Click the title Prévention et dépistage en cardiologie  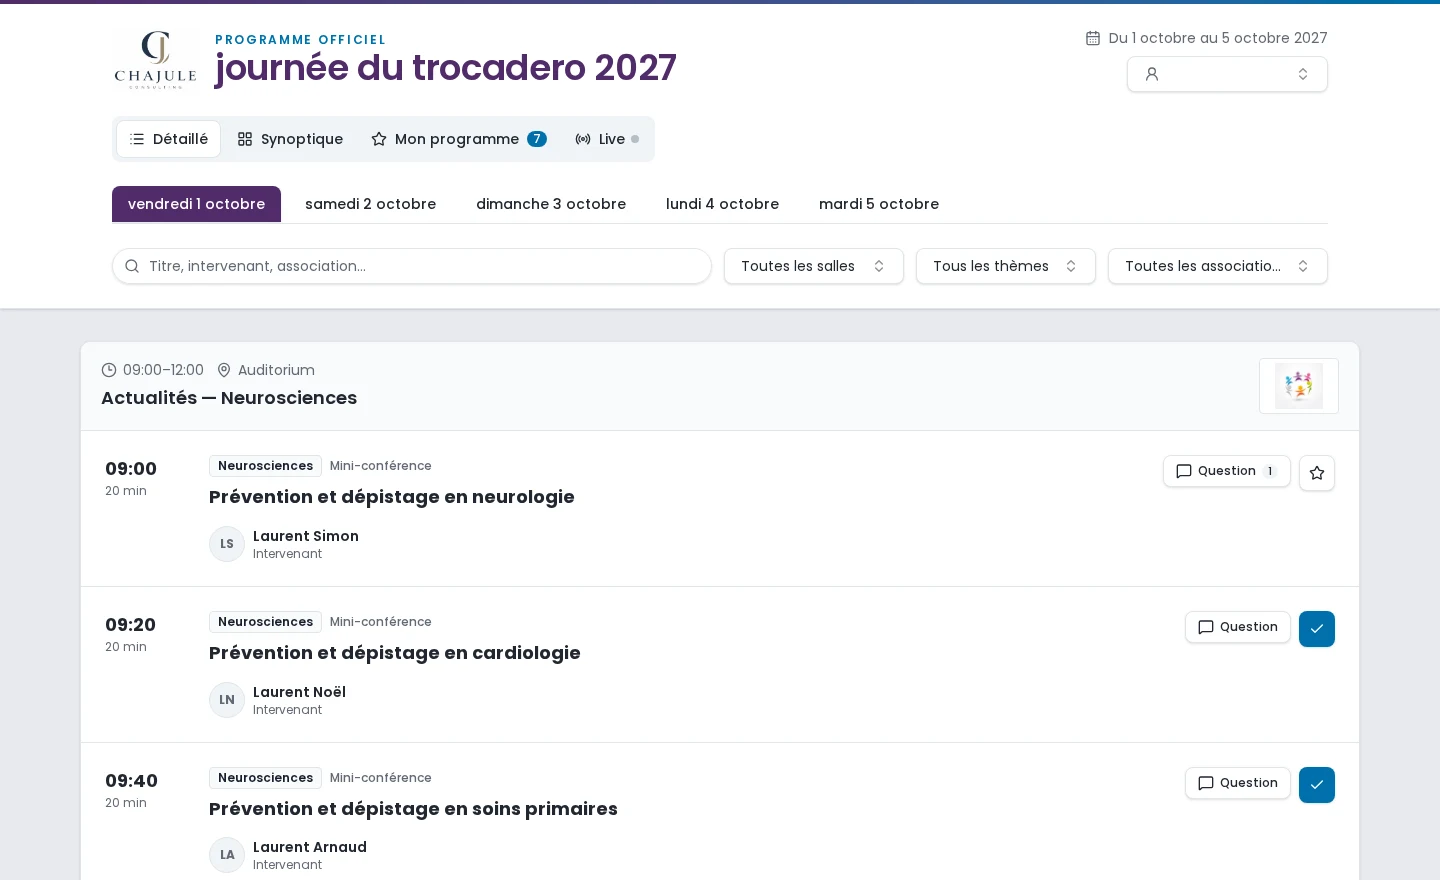tap(395, 653)
